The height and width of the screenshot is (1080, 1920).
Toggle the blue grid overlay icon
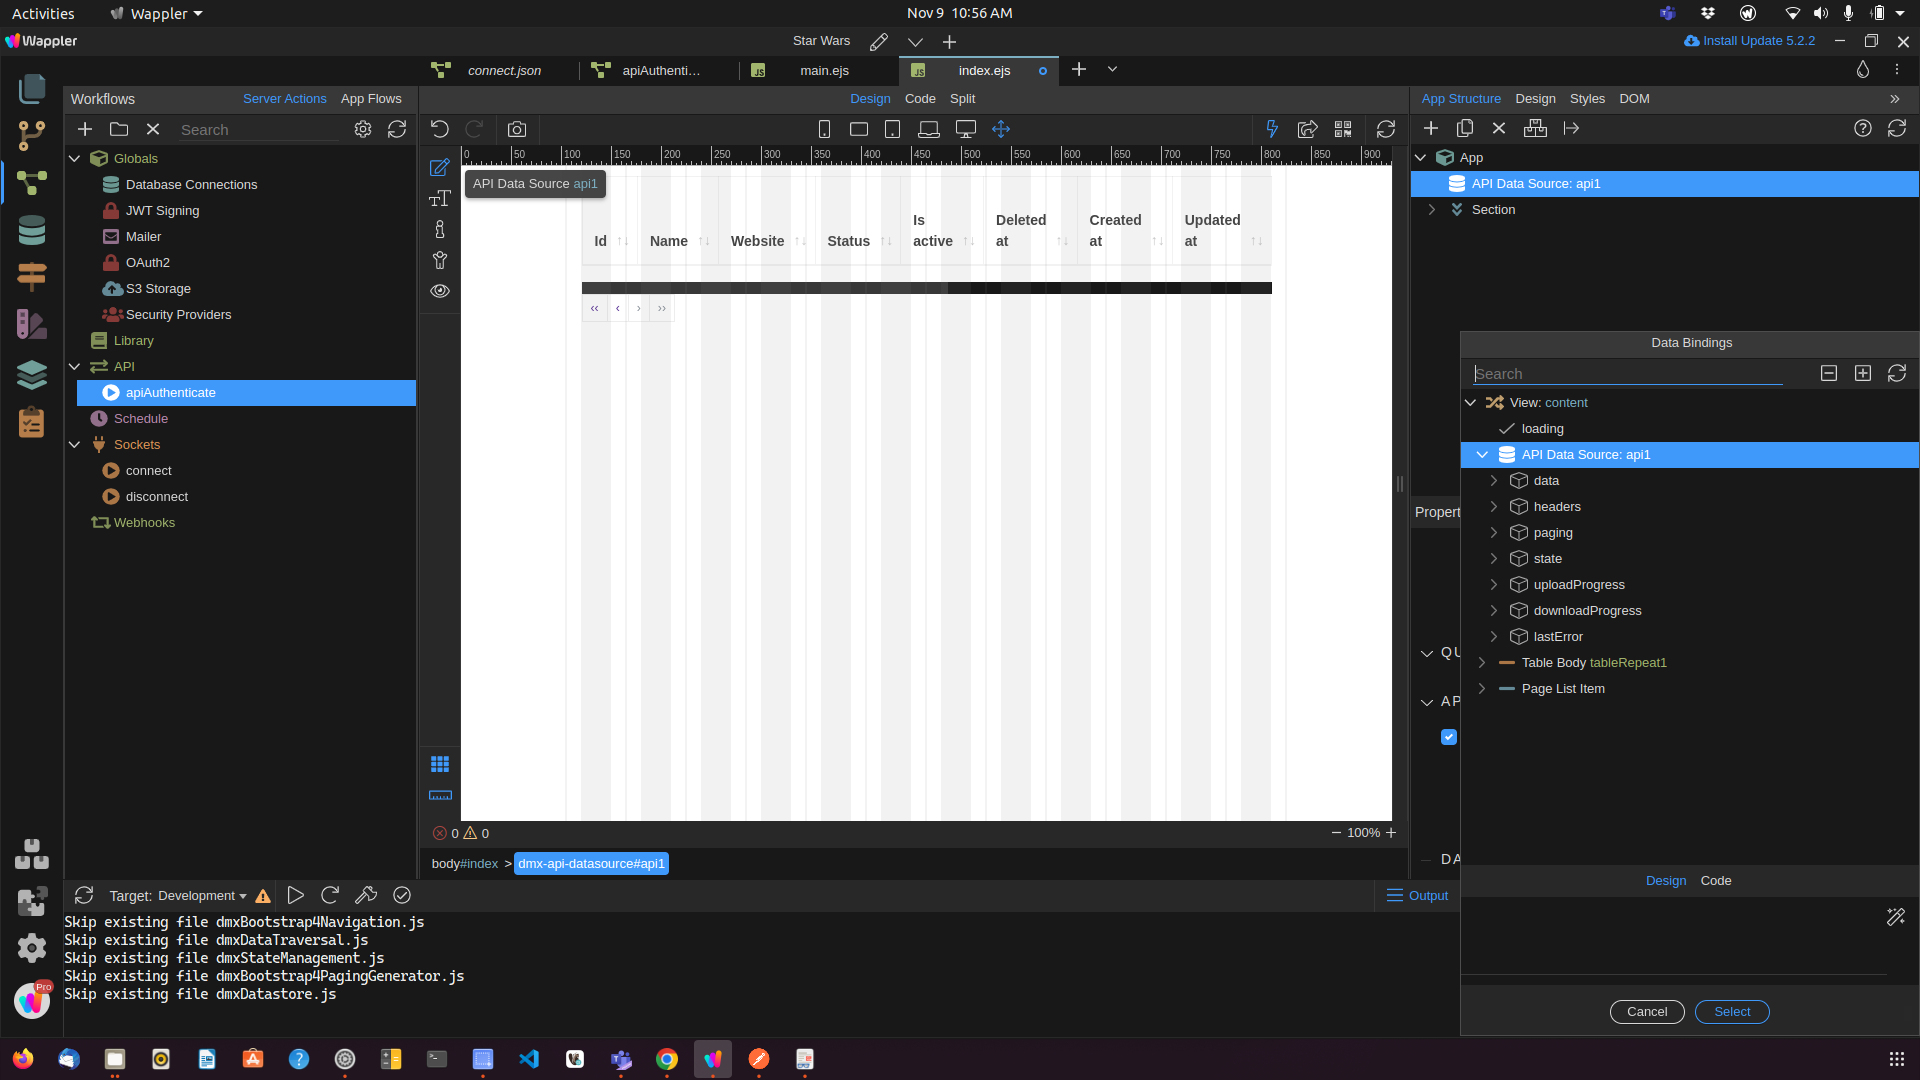pyautogui.click(x=440, y=764)
